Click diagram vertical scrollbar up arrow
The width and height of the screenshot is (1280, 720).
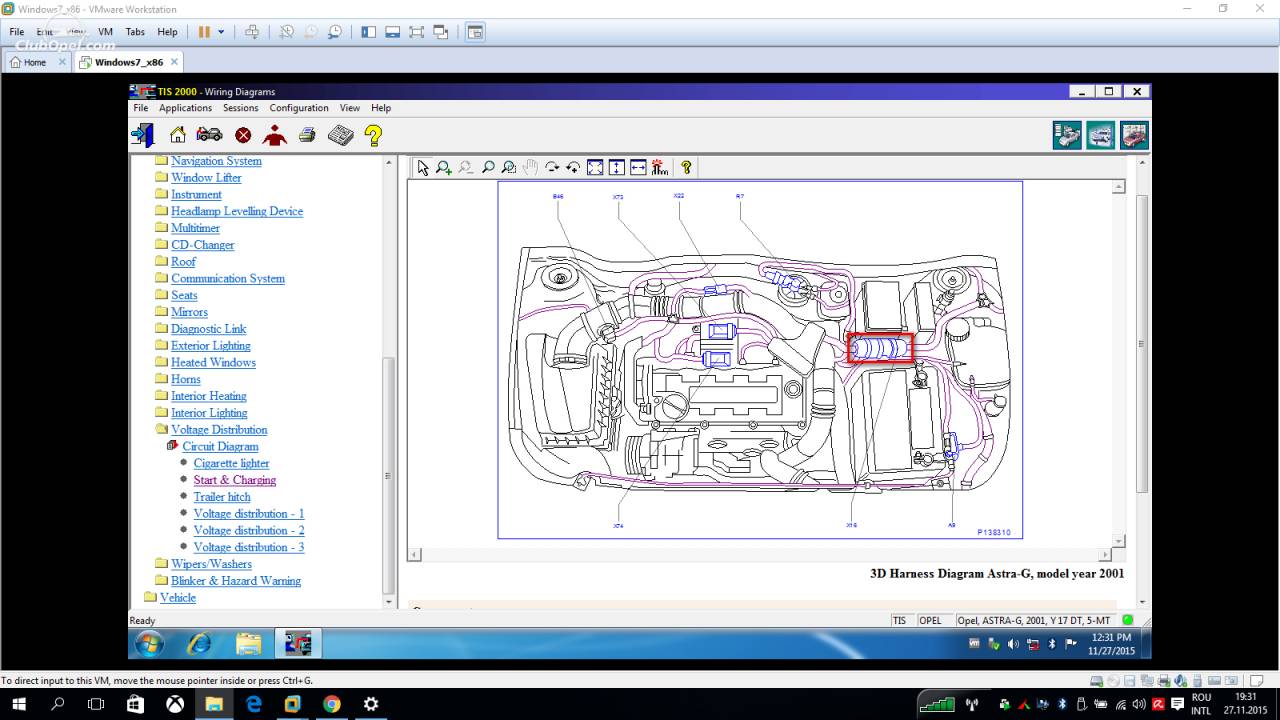[1119, 186]
